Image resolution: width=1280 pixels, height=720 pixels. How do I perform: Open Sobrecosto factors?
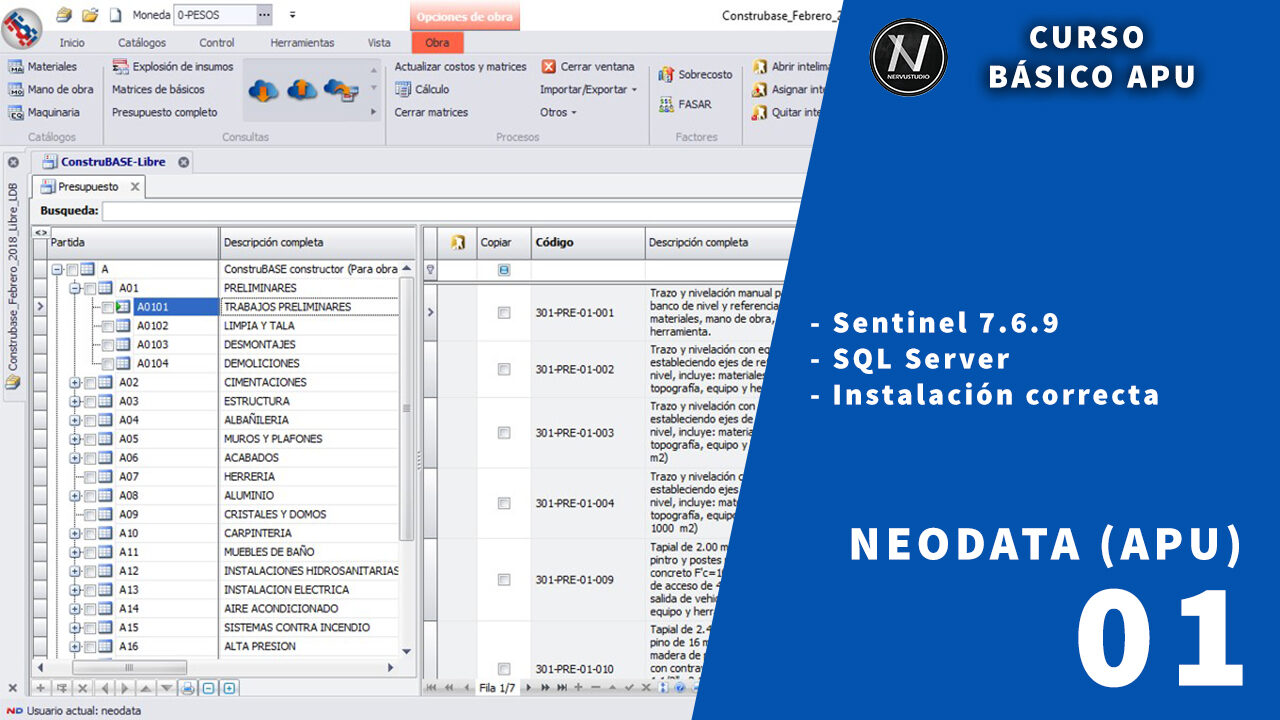tap(695, 74)
